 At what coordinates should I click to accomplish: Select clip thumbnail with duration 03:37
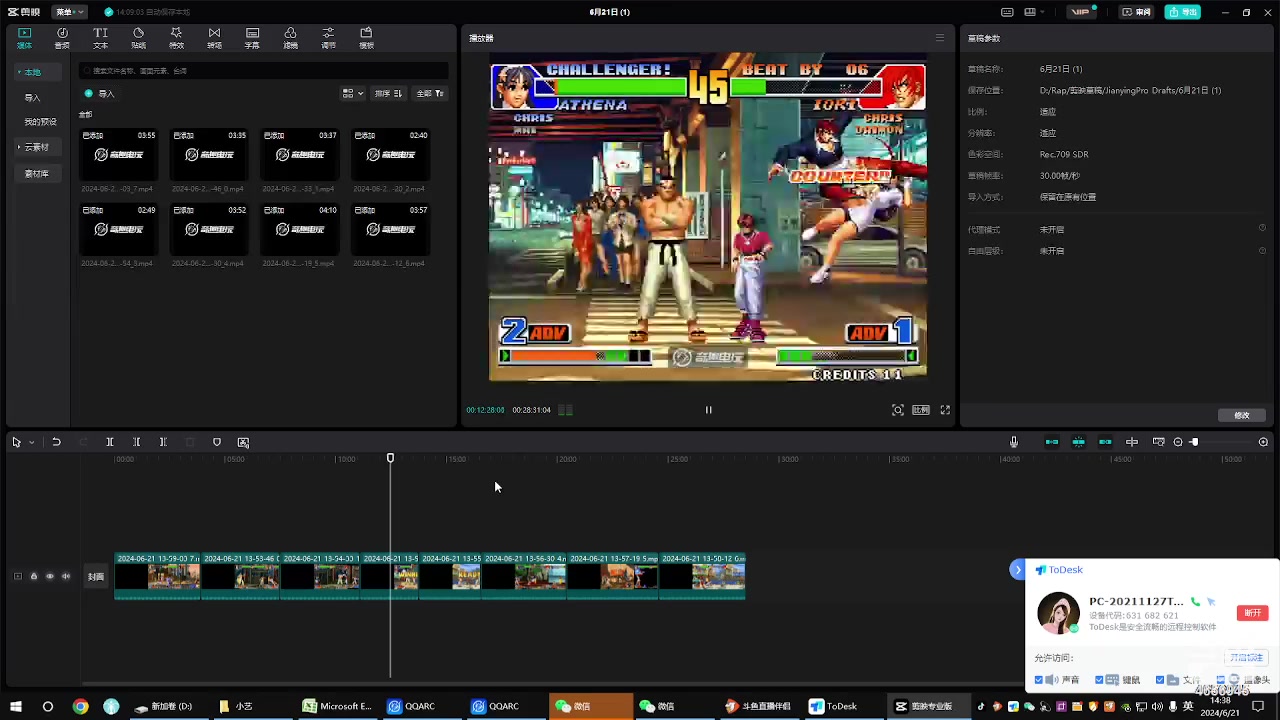[x=300, y=154]
